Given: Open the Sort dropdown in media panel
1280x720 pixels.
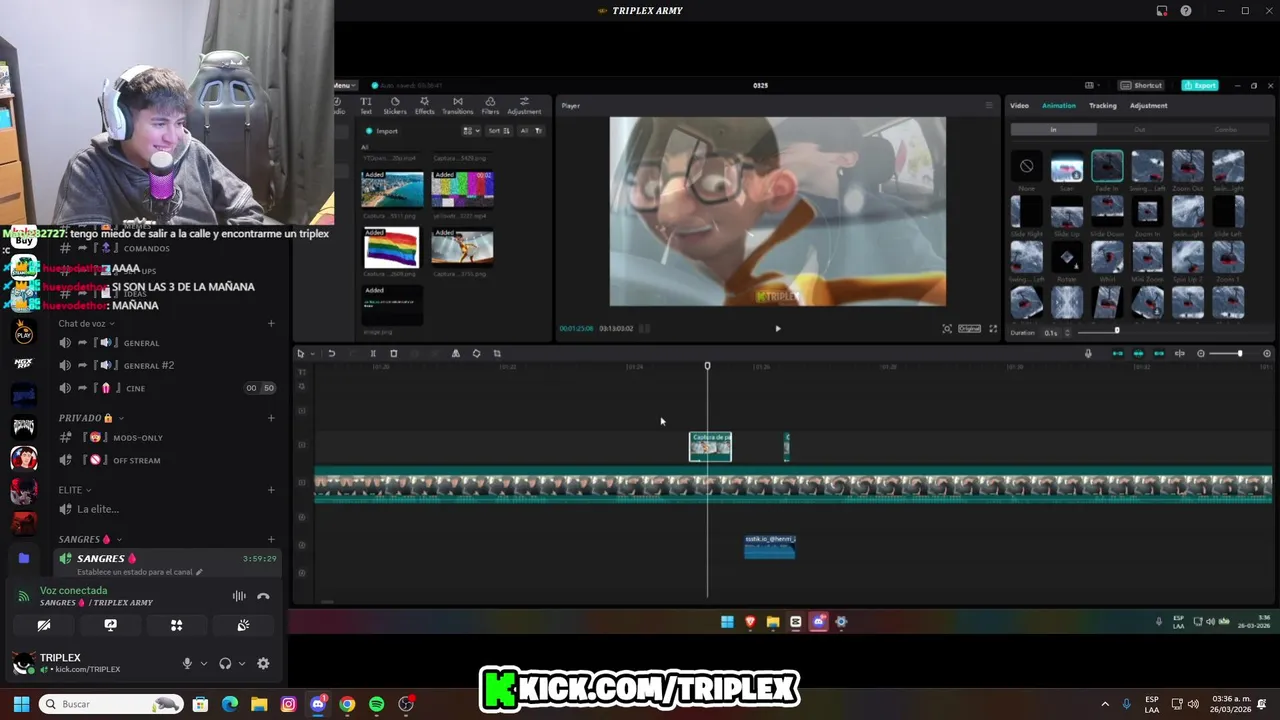Looking at the screenshot, I should (499, 131).
